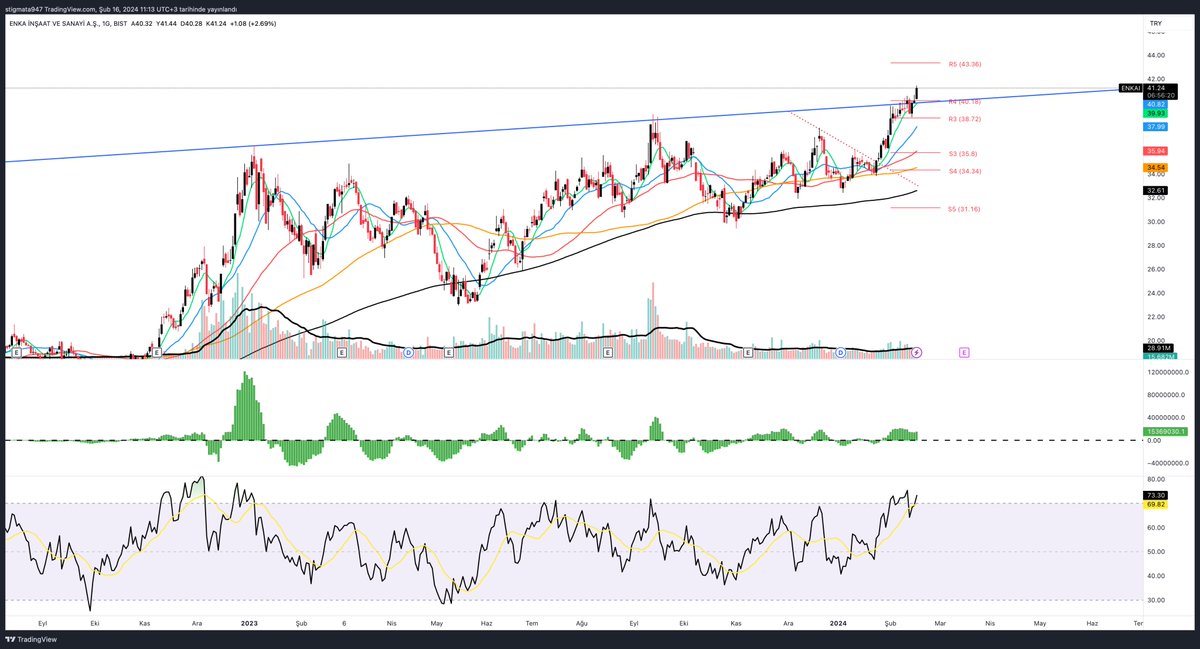Click the S4 (34.34) pivot label
The width and height of the screenshot is (1200, 649).
(965, 172)
